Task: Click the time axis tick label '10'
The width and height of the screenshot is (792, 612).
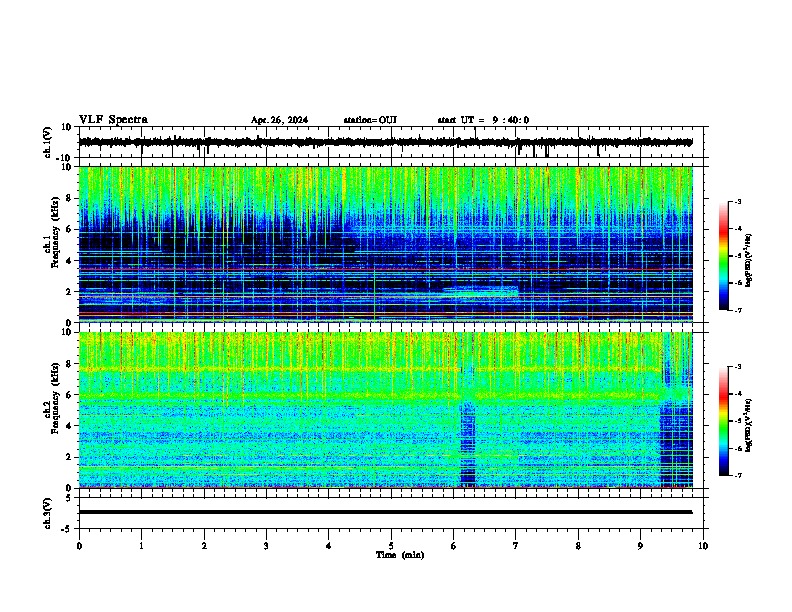Action: pos(703,546)
